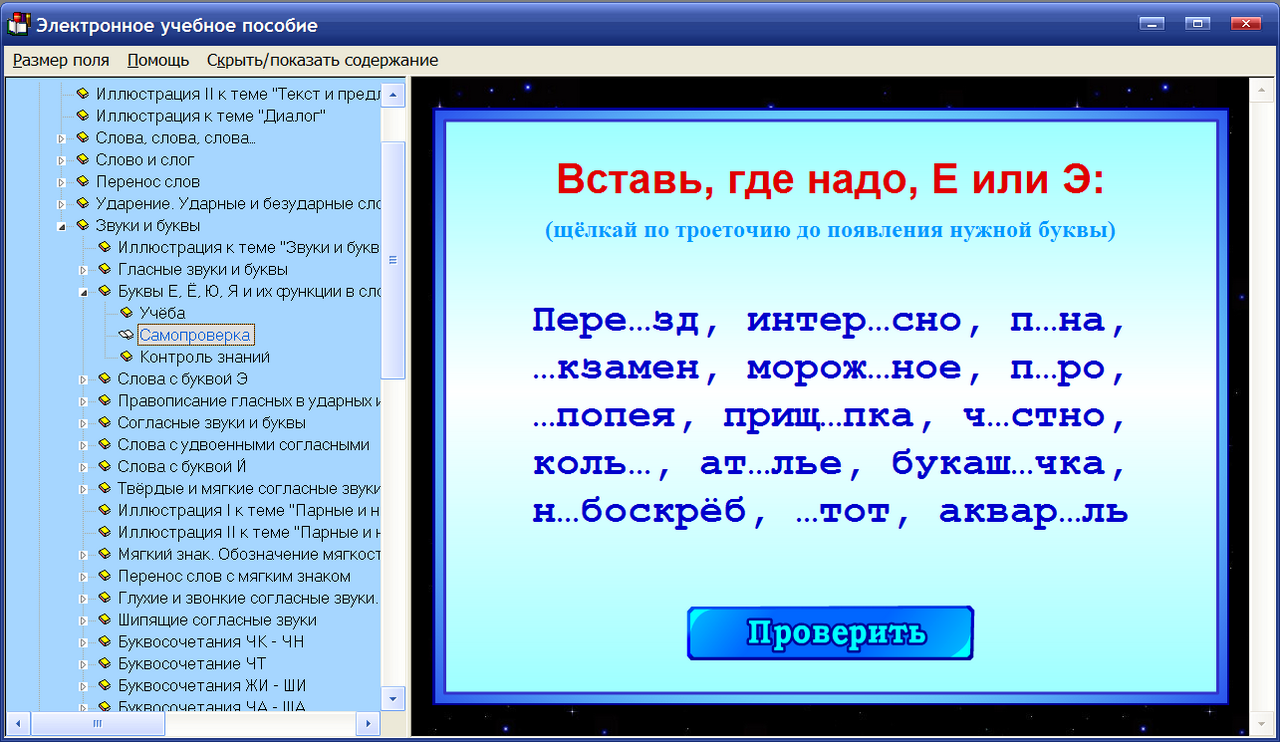Click the icon beside "Гласные звуки и буквы"

click(105, 269)
